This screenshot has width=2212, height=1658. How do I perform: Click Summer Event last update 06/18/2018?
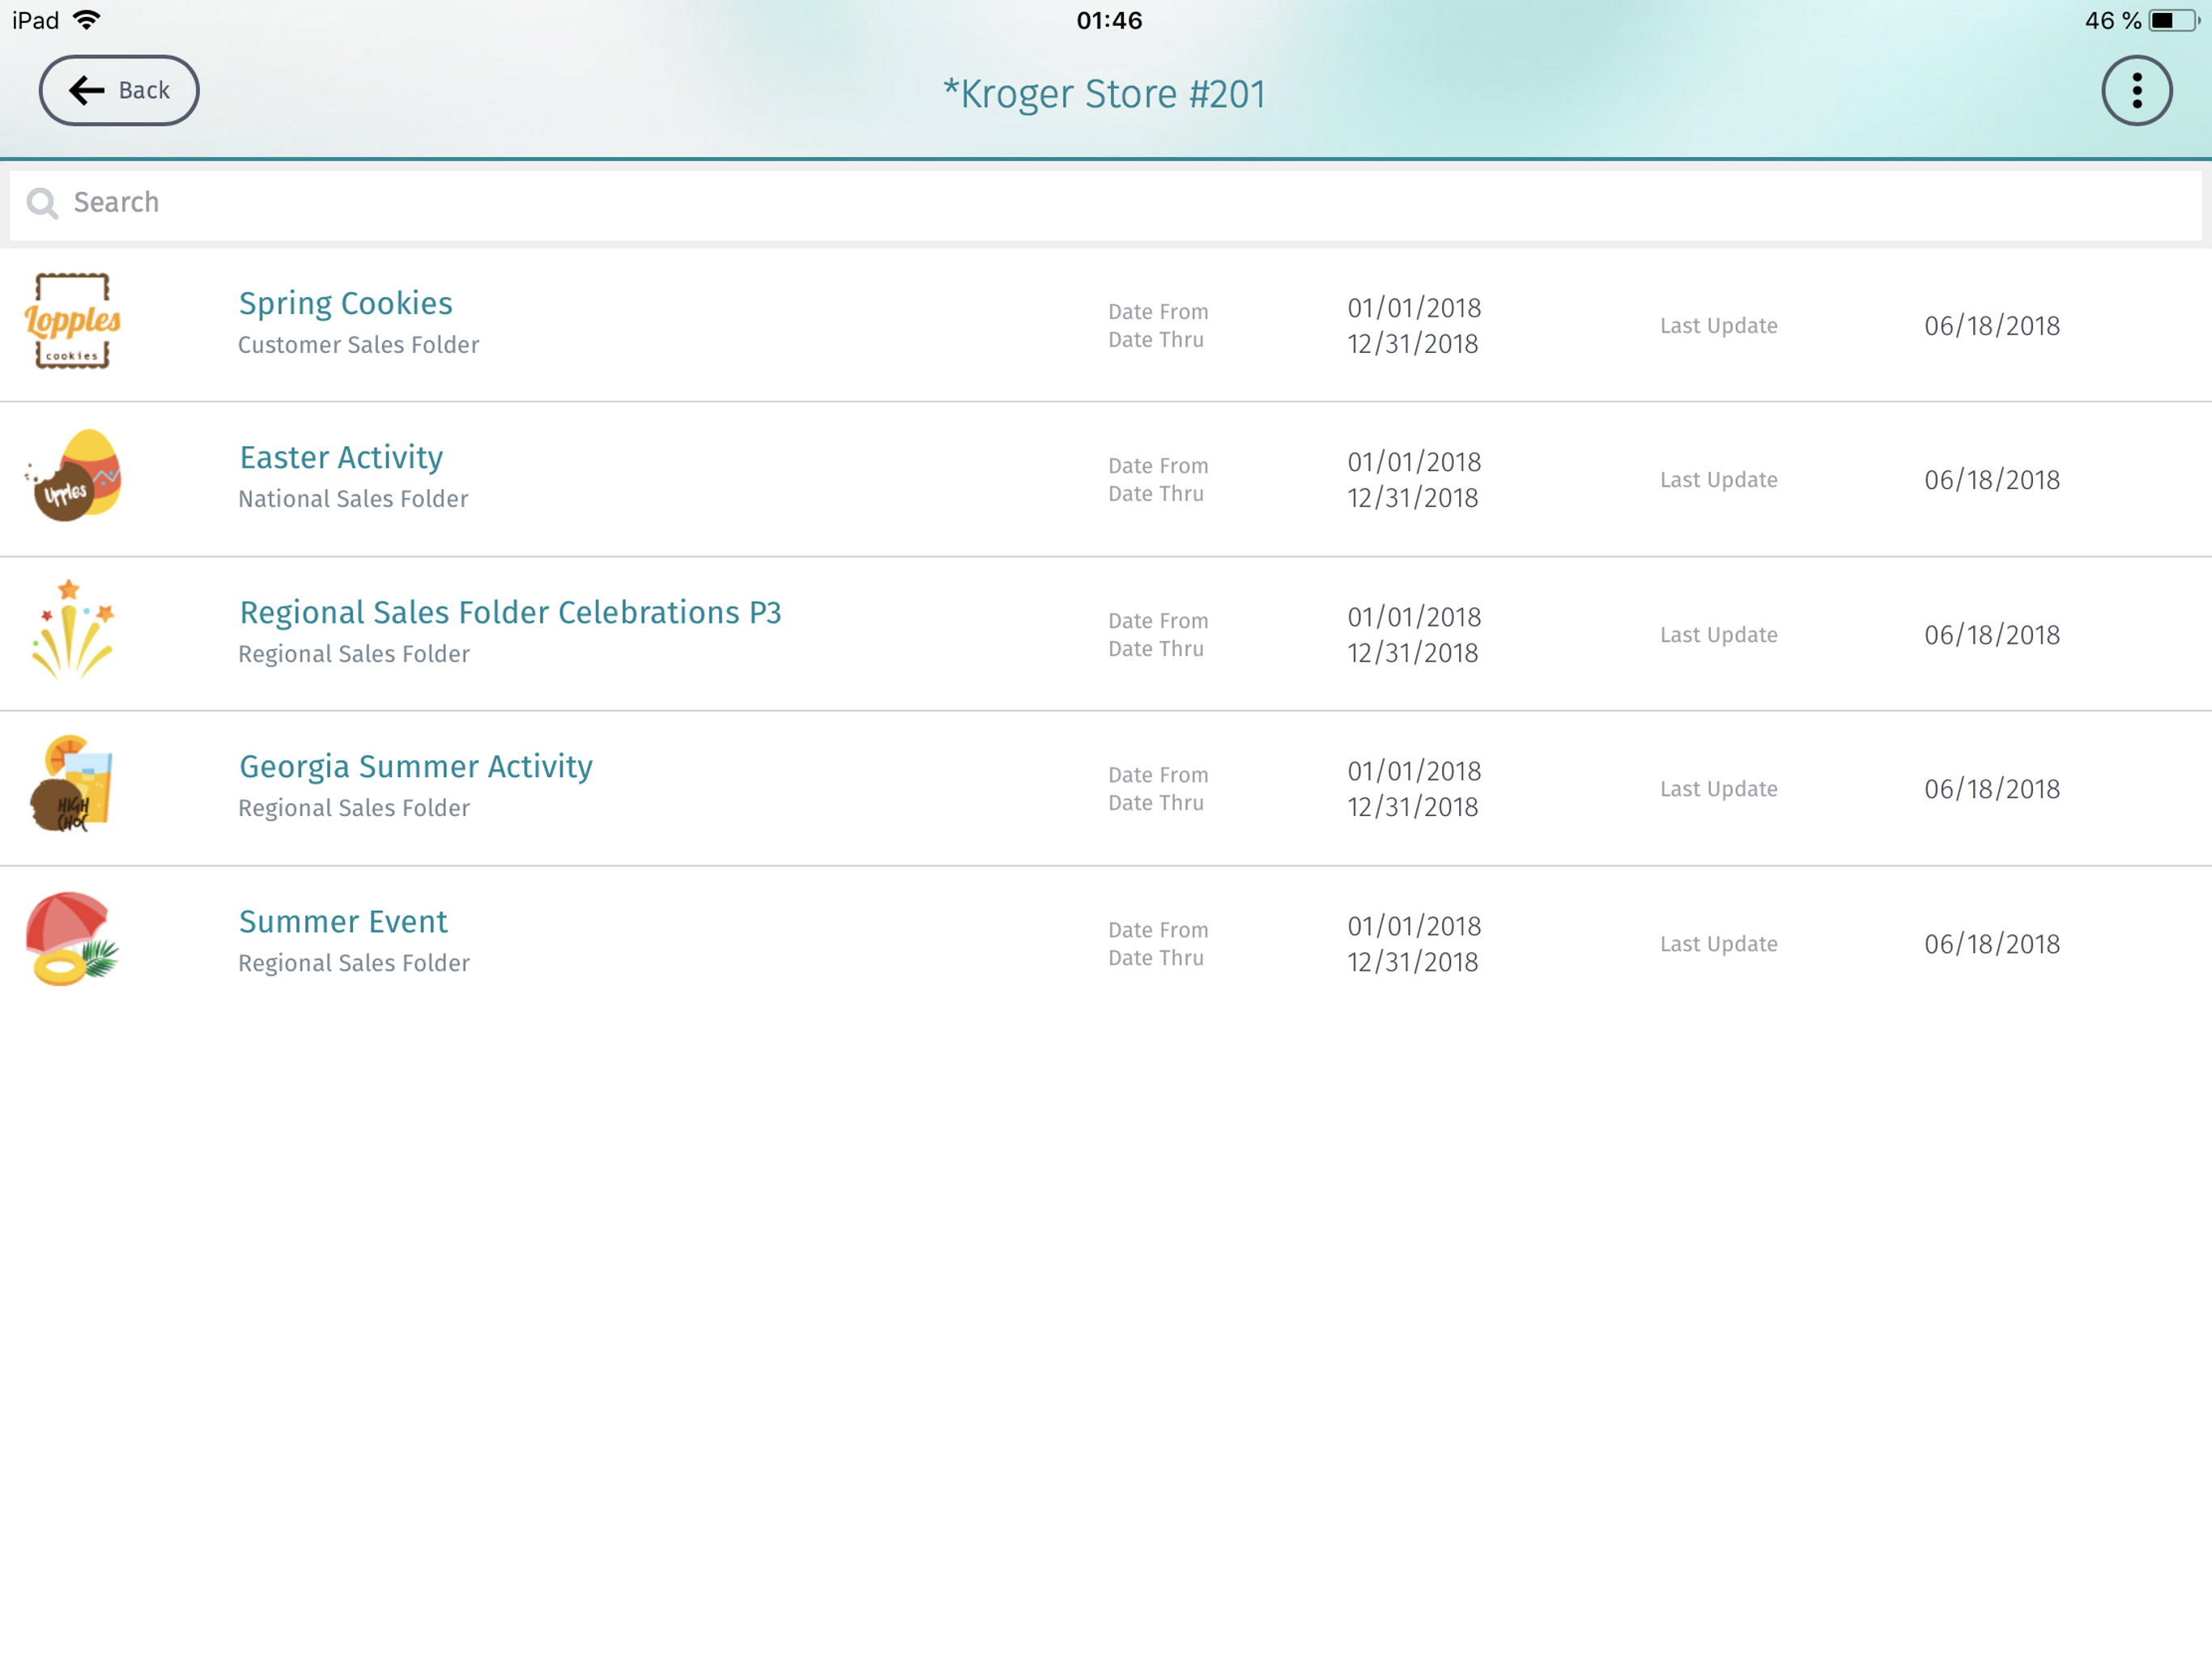1992,944
